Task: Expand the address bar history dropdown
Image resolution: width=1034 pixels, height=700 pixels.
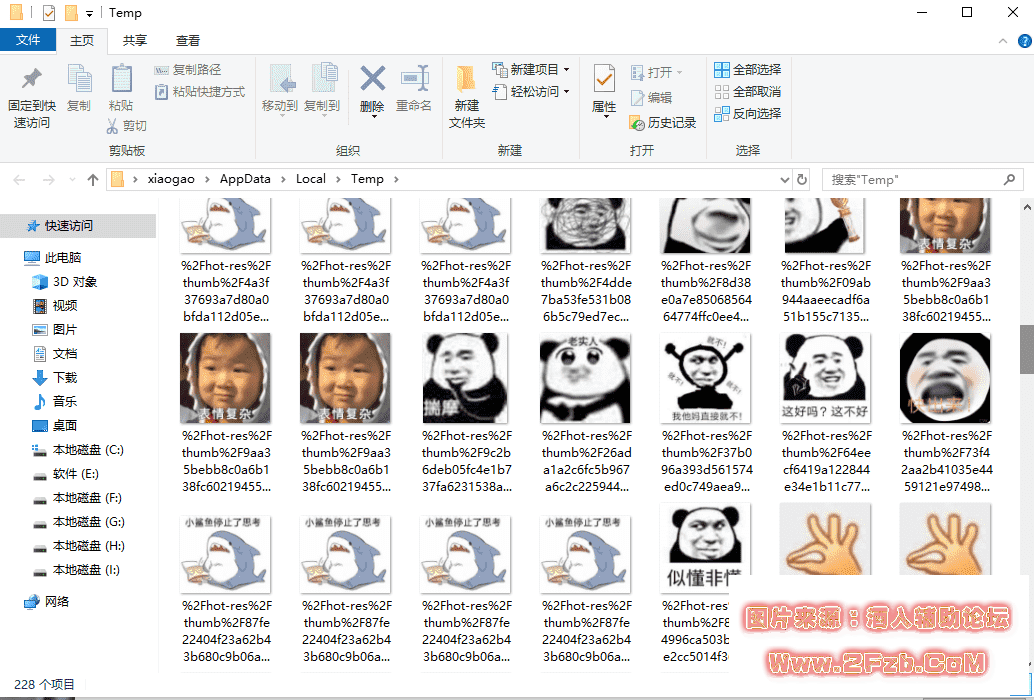Action: pos(784,179)
